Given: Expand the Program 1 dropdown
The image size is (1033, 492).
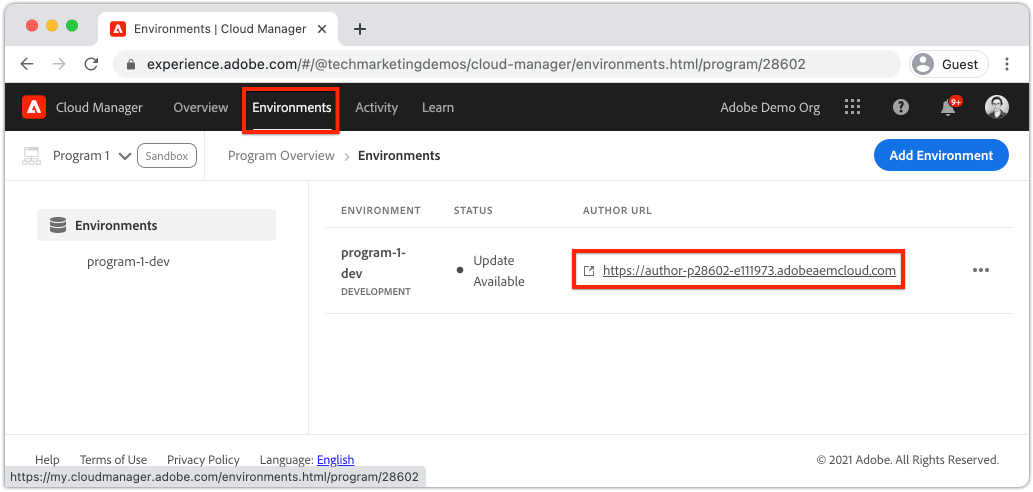Looking at the screenshot, I should pos(125,156).
